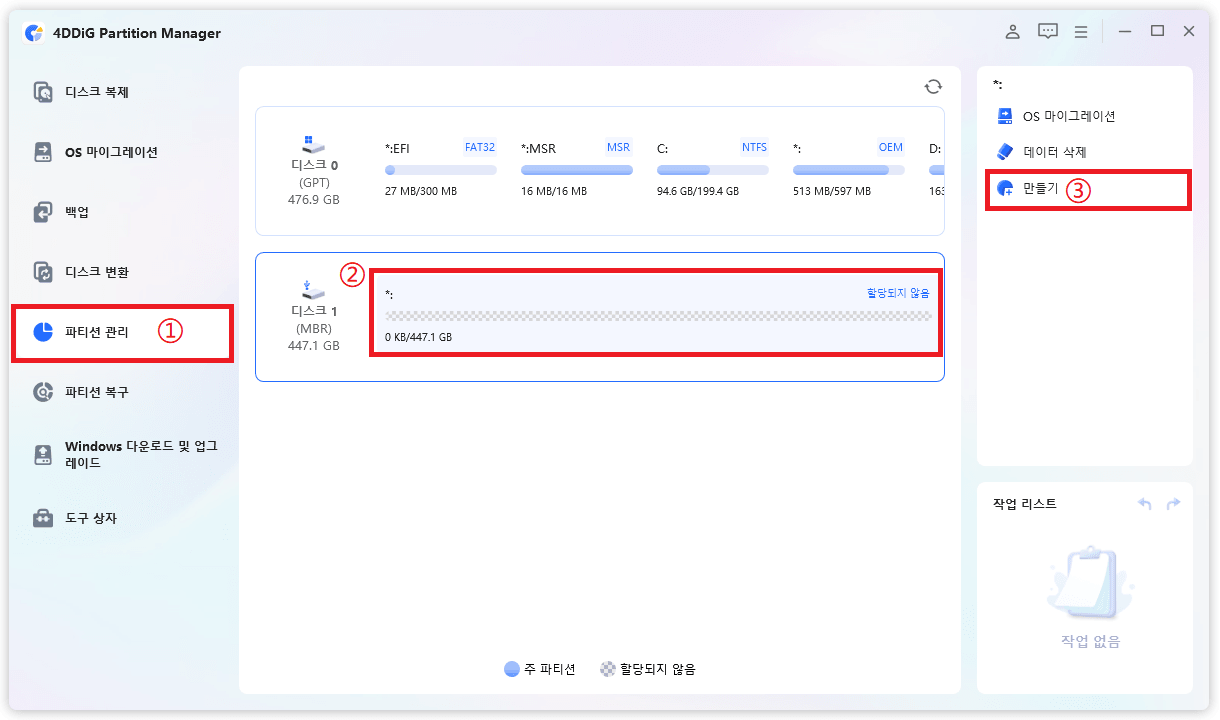Open the 백업 section

point(76,212)
